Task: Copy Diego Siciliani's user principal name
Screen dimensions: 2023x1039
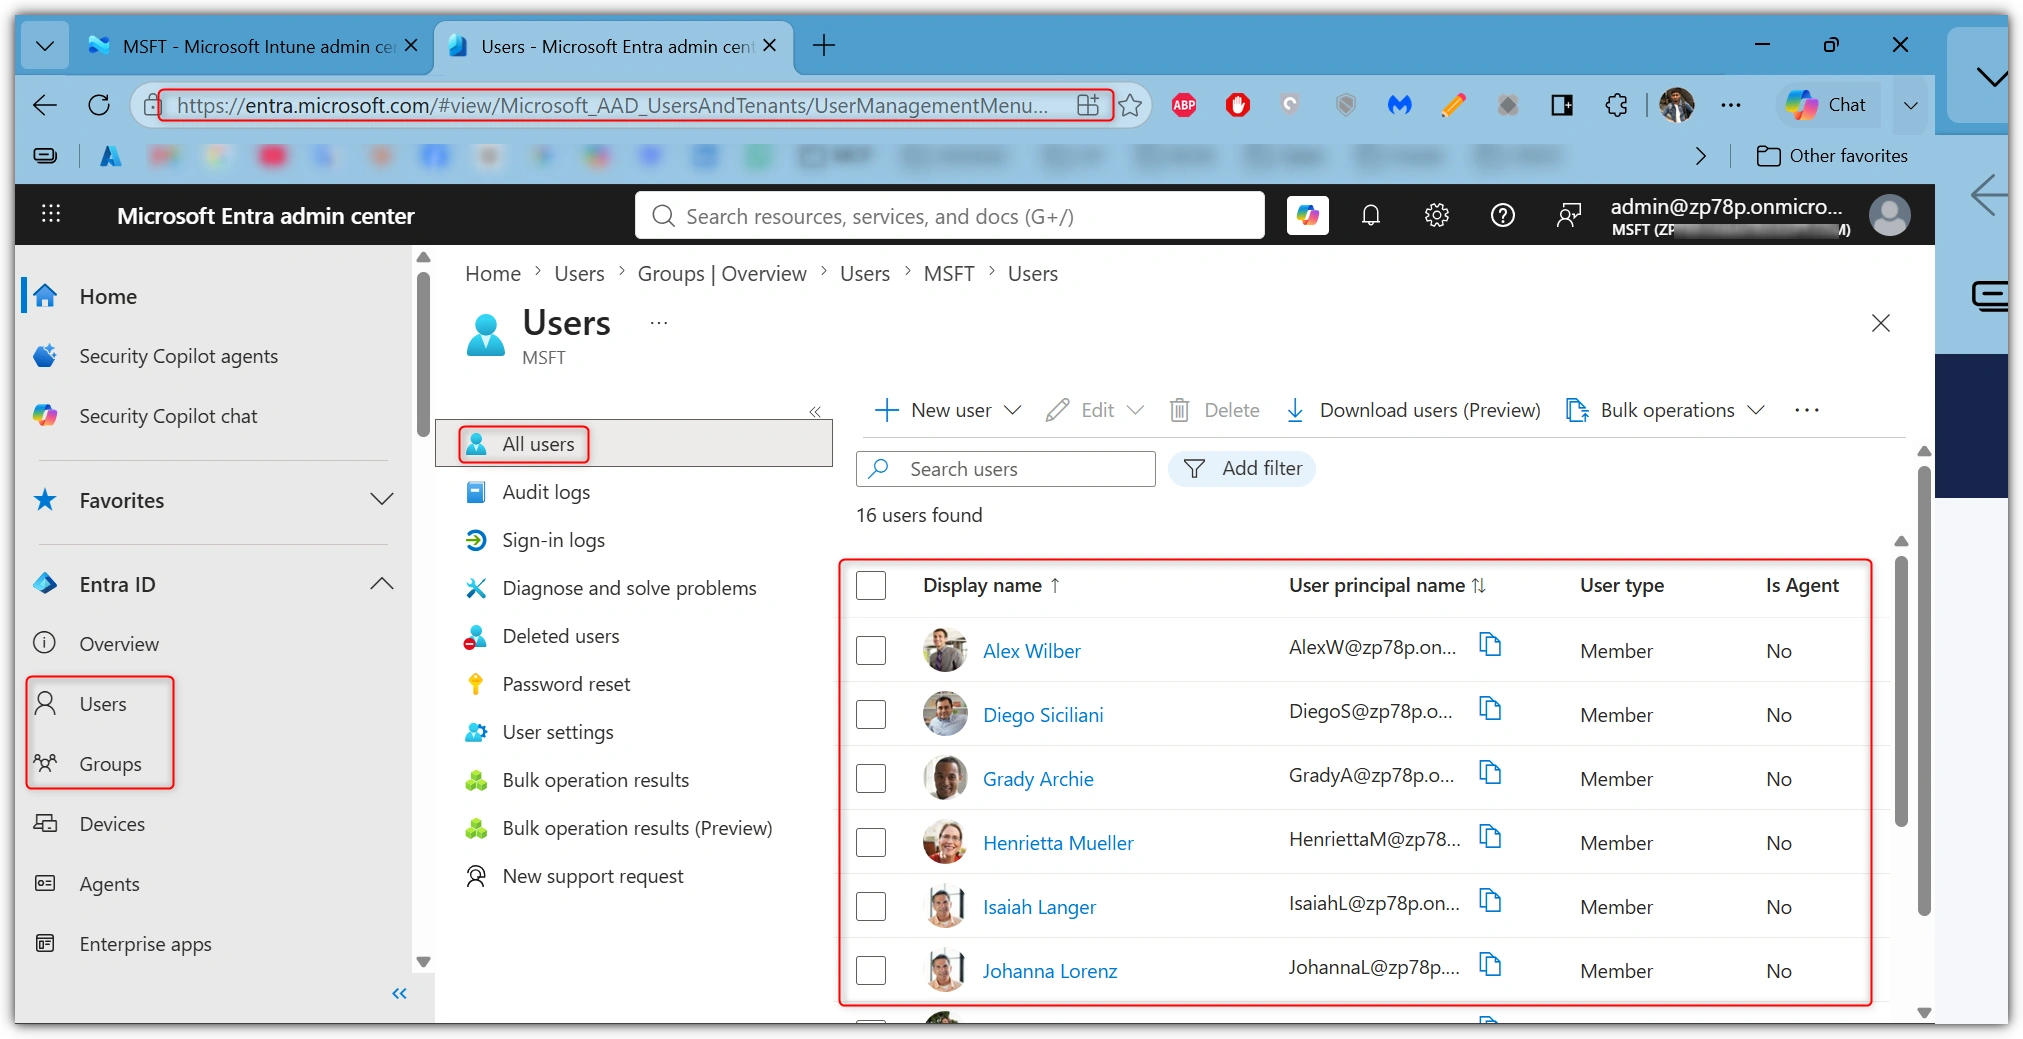Action: [x=1490, y=709]
